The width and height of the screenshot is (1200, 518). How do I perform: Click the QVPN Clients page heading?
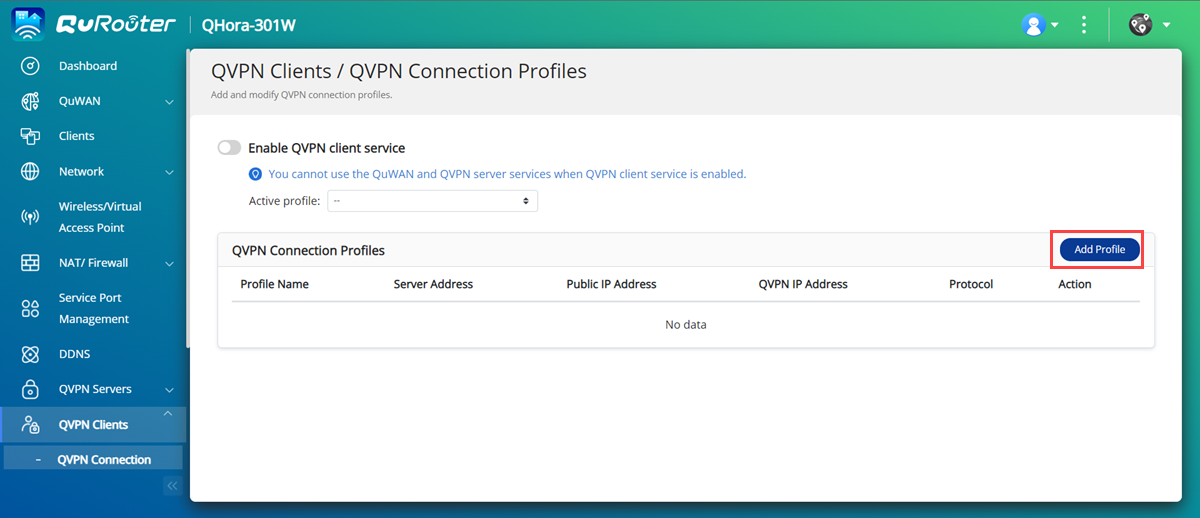point(399,72)
